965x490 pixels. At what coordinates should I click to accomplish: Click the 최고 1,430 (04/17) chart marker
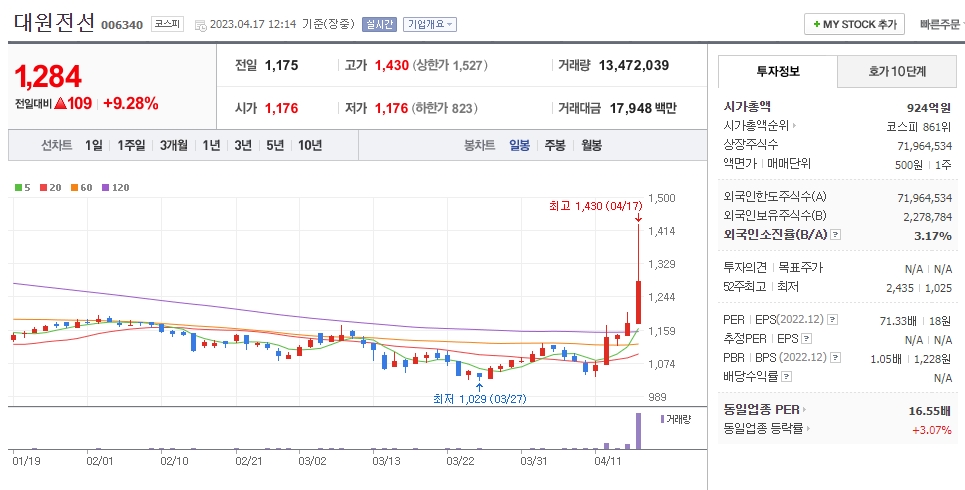596,206
